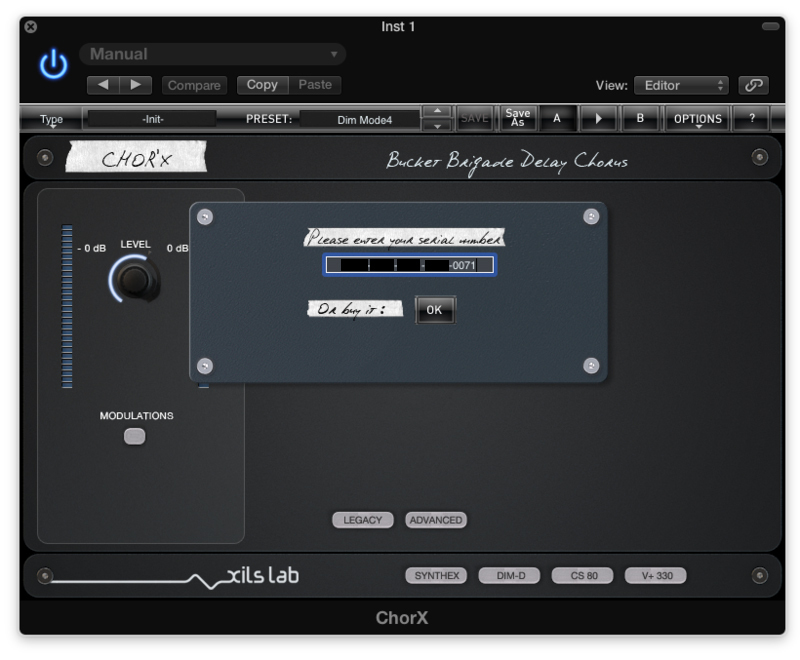Click the CHOR'X logo label
Viewport: 800px width, 660px height.
tap(136, 157)
